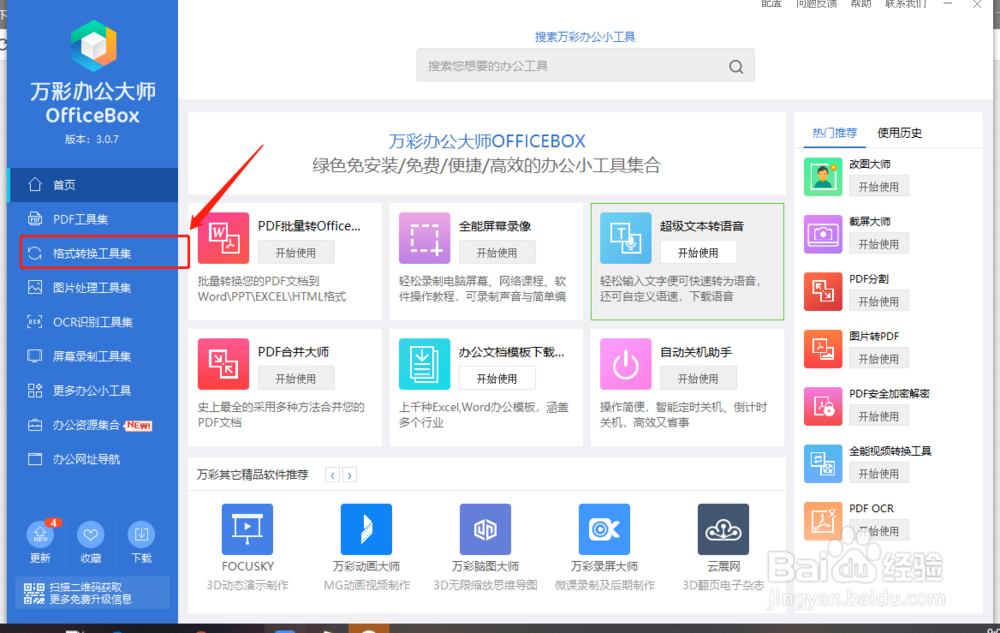Image resolution: width=1000 pixels, height=633 pixels.
Task: Open 办公网址导航 sidebar entry
Action: point(93,460)
